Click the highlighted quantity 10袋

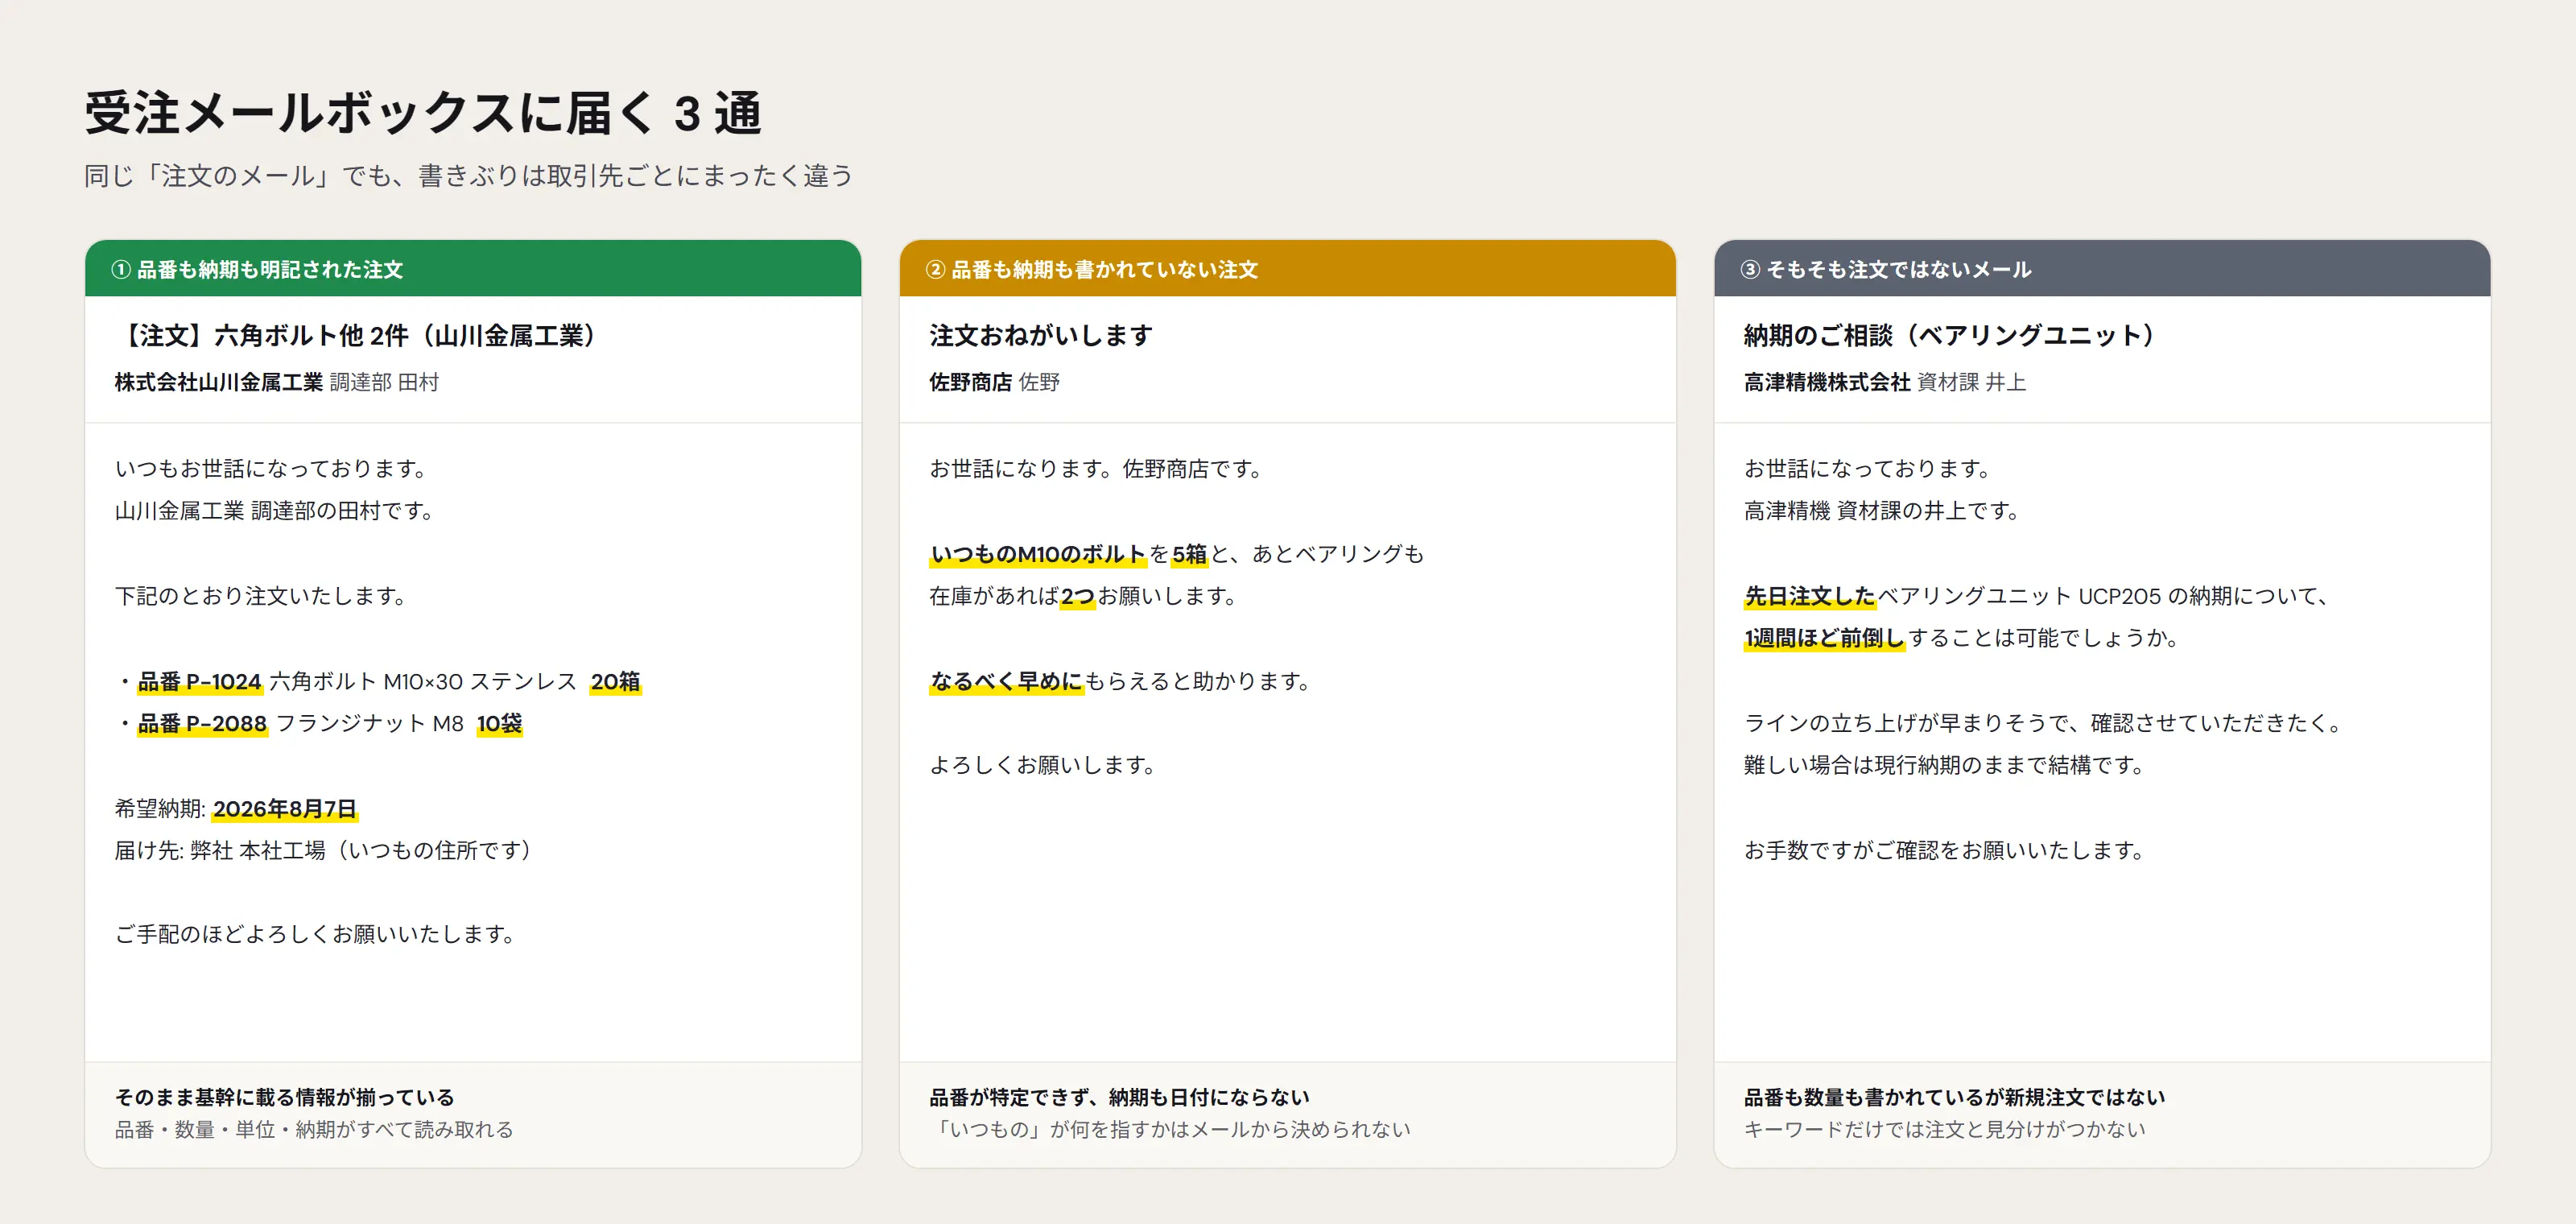tap(499, 724)
